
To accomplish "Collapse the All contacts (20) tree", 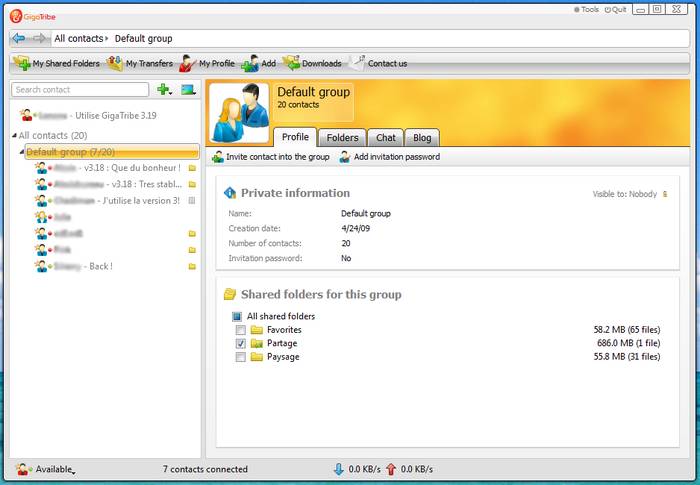I will 14,135.
